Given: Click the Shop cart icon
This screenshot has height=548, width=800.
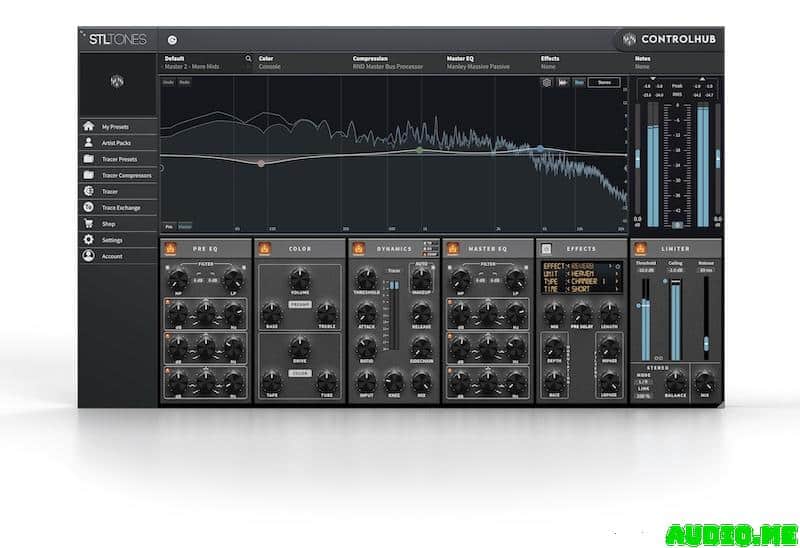Looking at the screenshot, I should tap(89, 223).
